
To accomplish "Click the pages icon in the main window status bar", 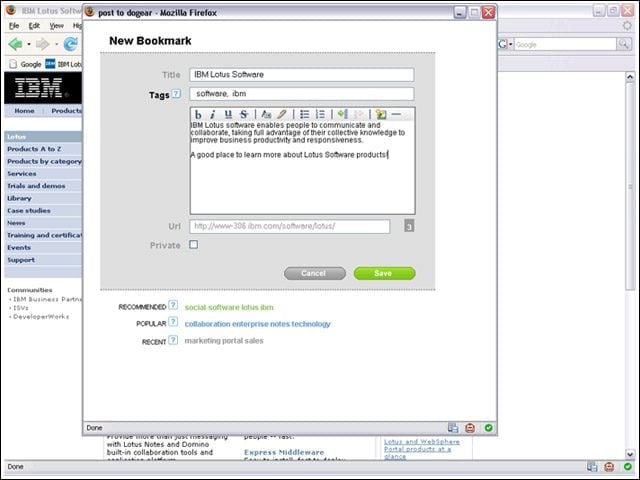I will pyautogui.click(x=592, y=467).
